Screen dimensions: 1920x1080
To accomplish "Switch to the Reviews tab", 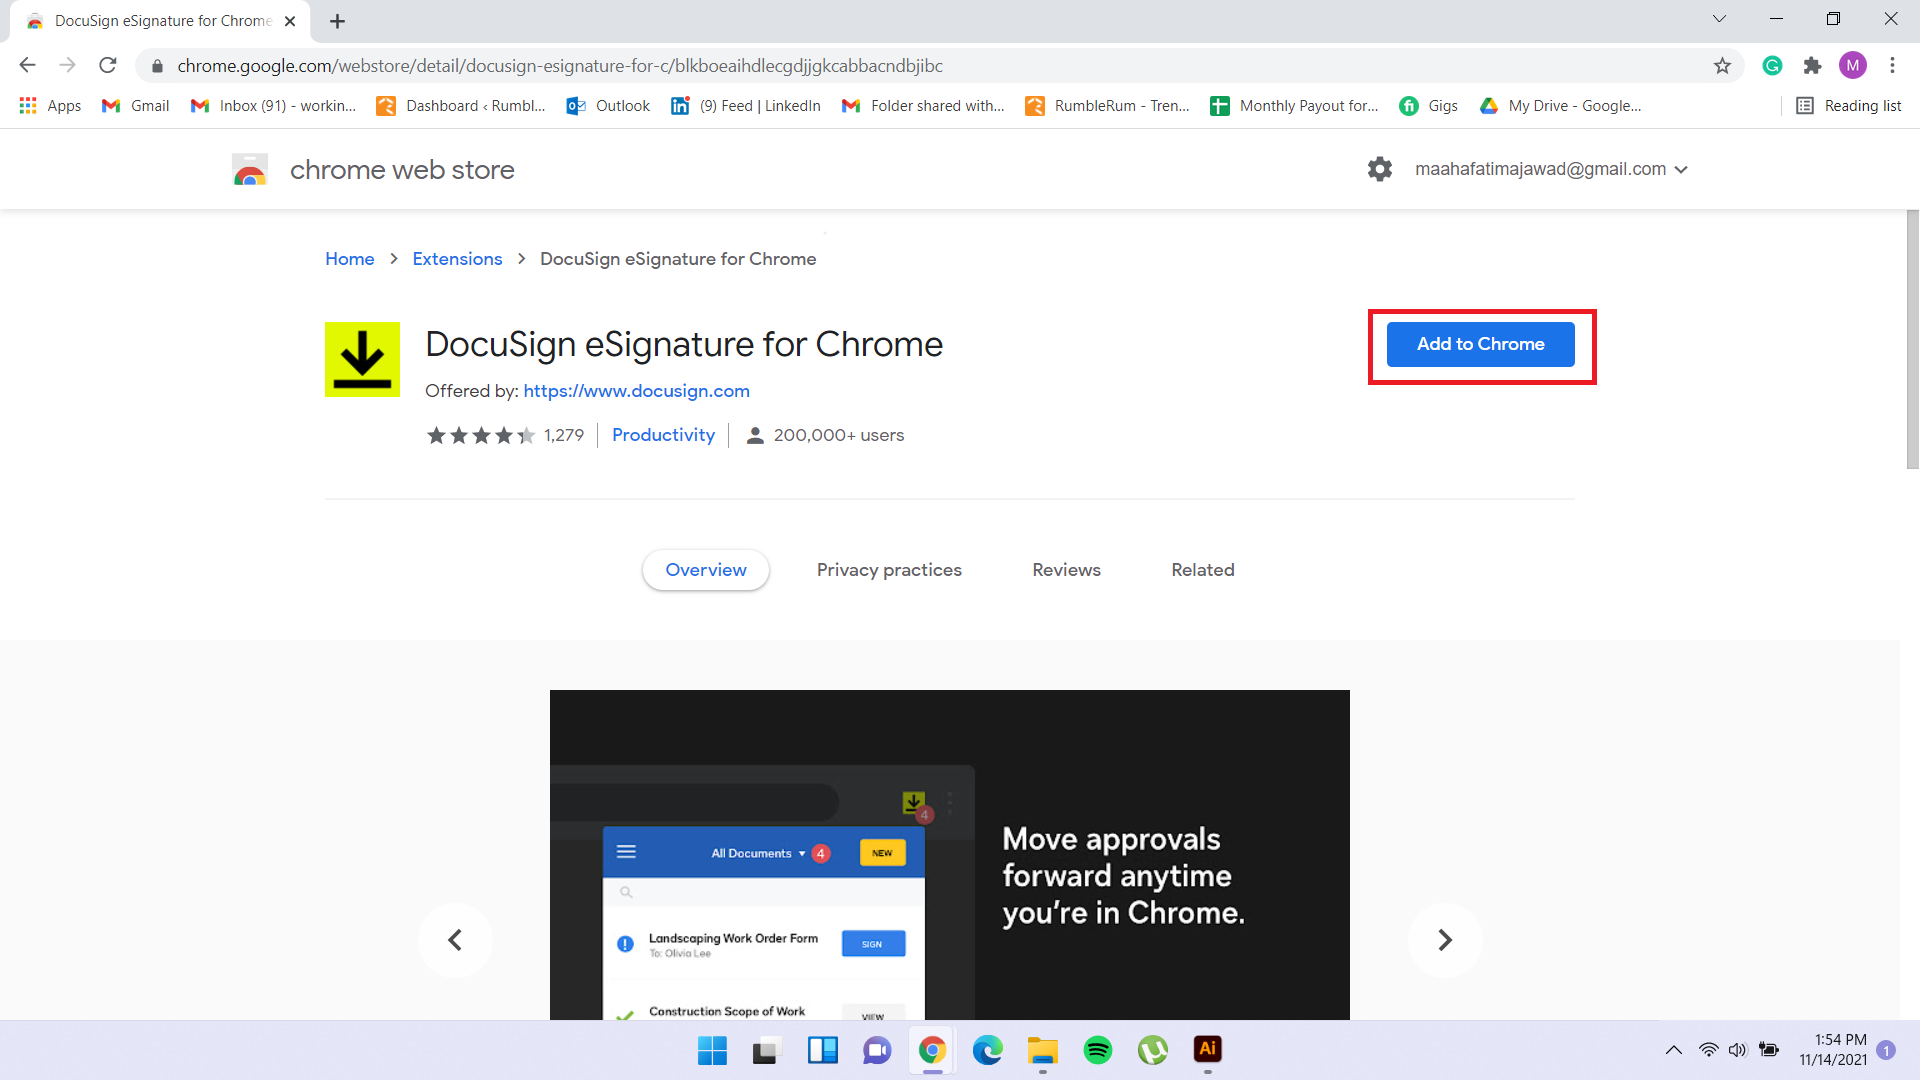I will click(x=1066, y=570).
